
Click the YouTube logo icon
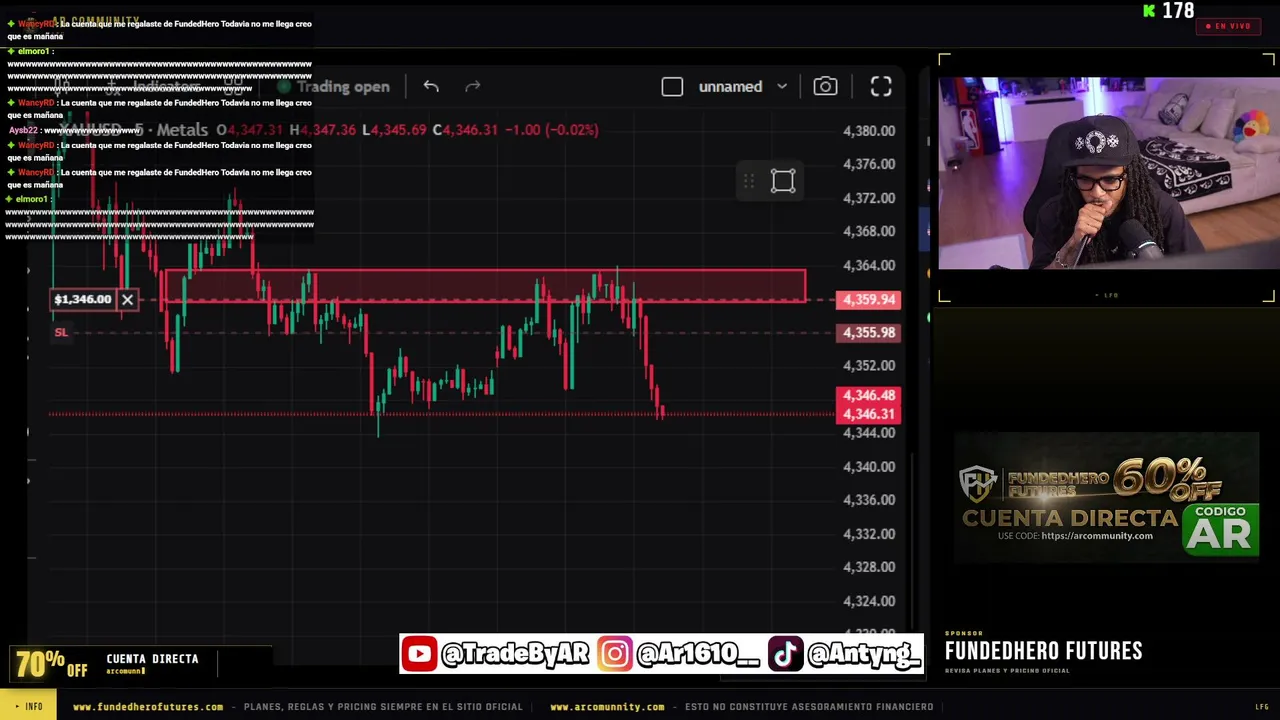420,654
